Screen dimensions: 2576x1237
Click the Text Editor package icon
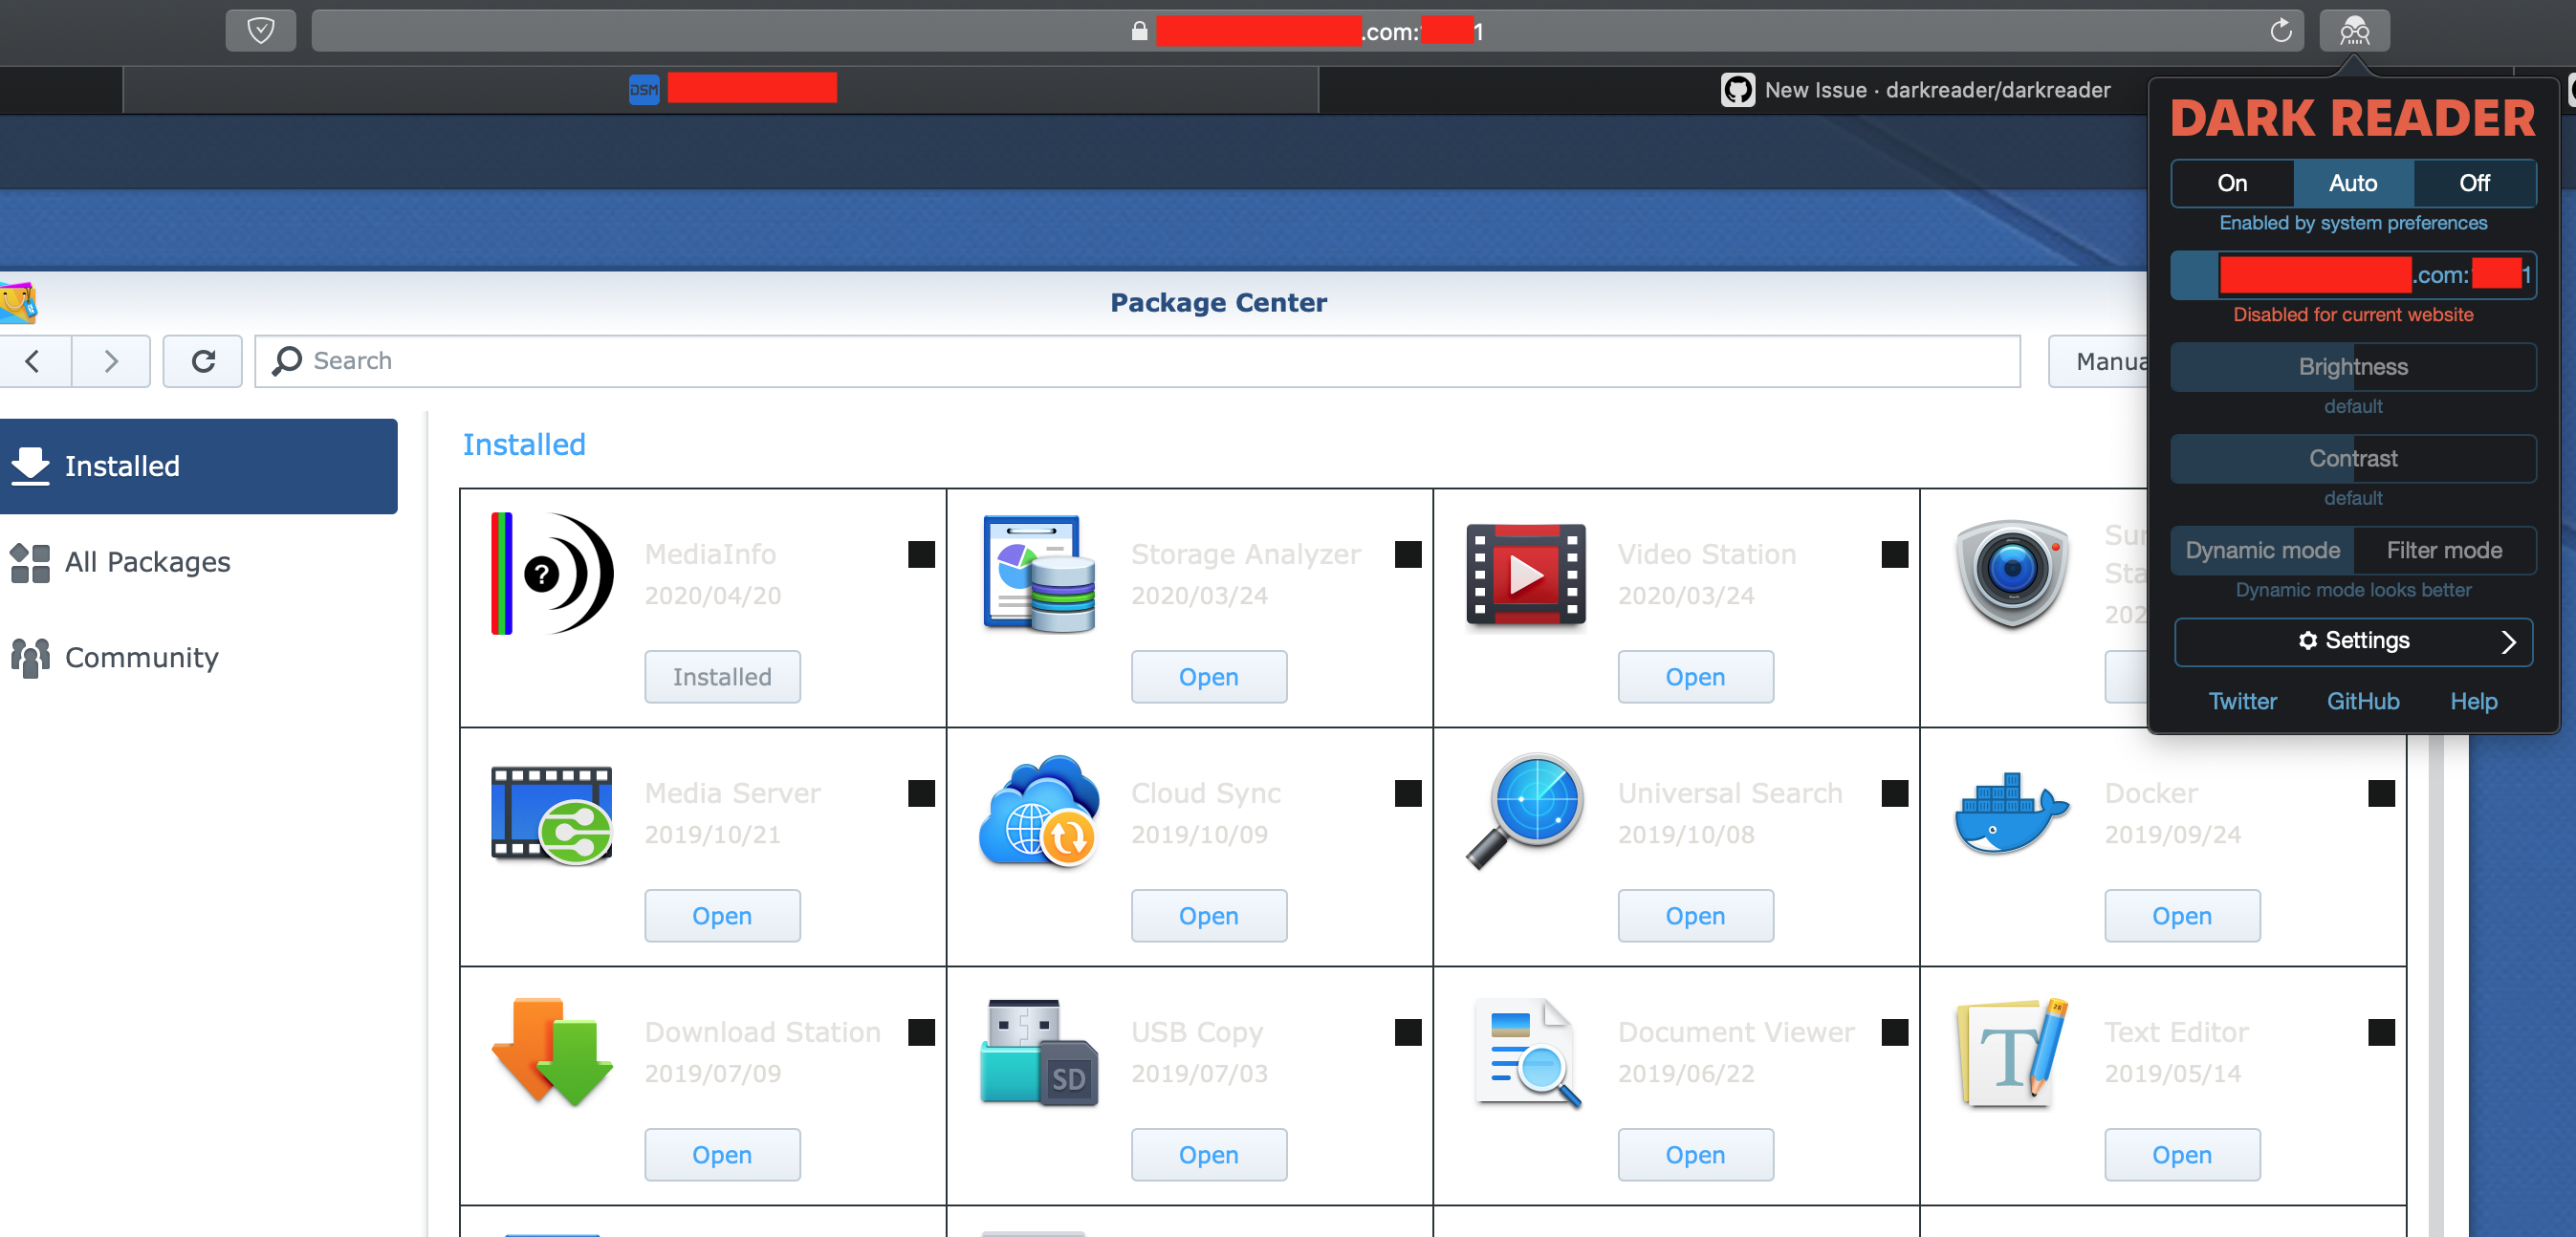point(2012,1052)
